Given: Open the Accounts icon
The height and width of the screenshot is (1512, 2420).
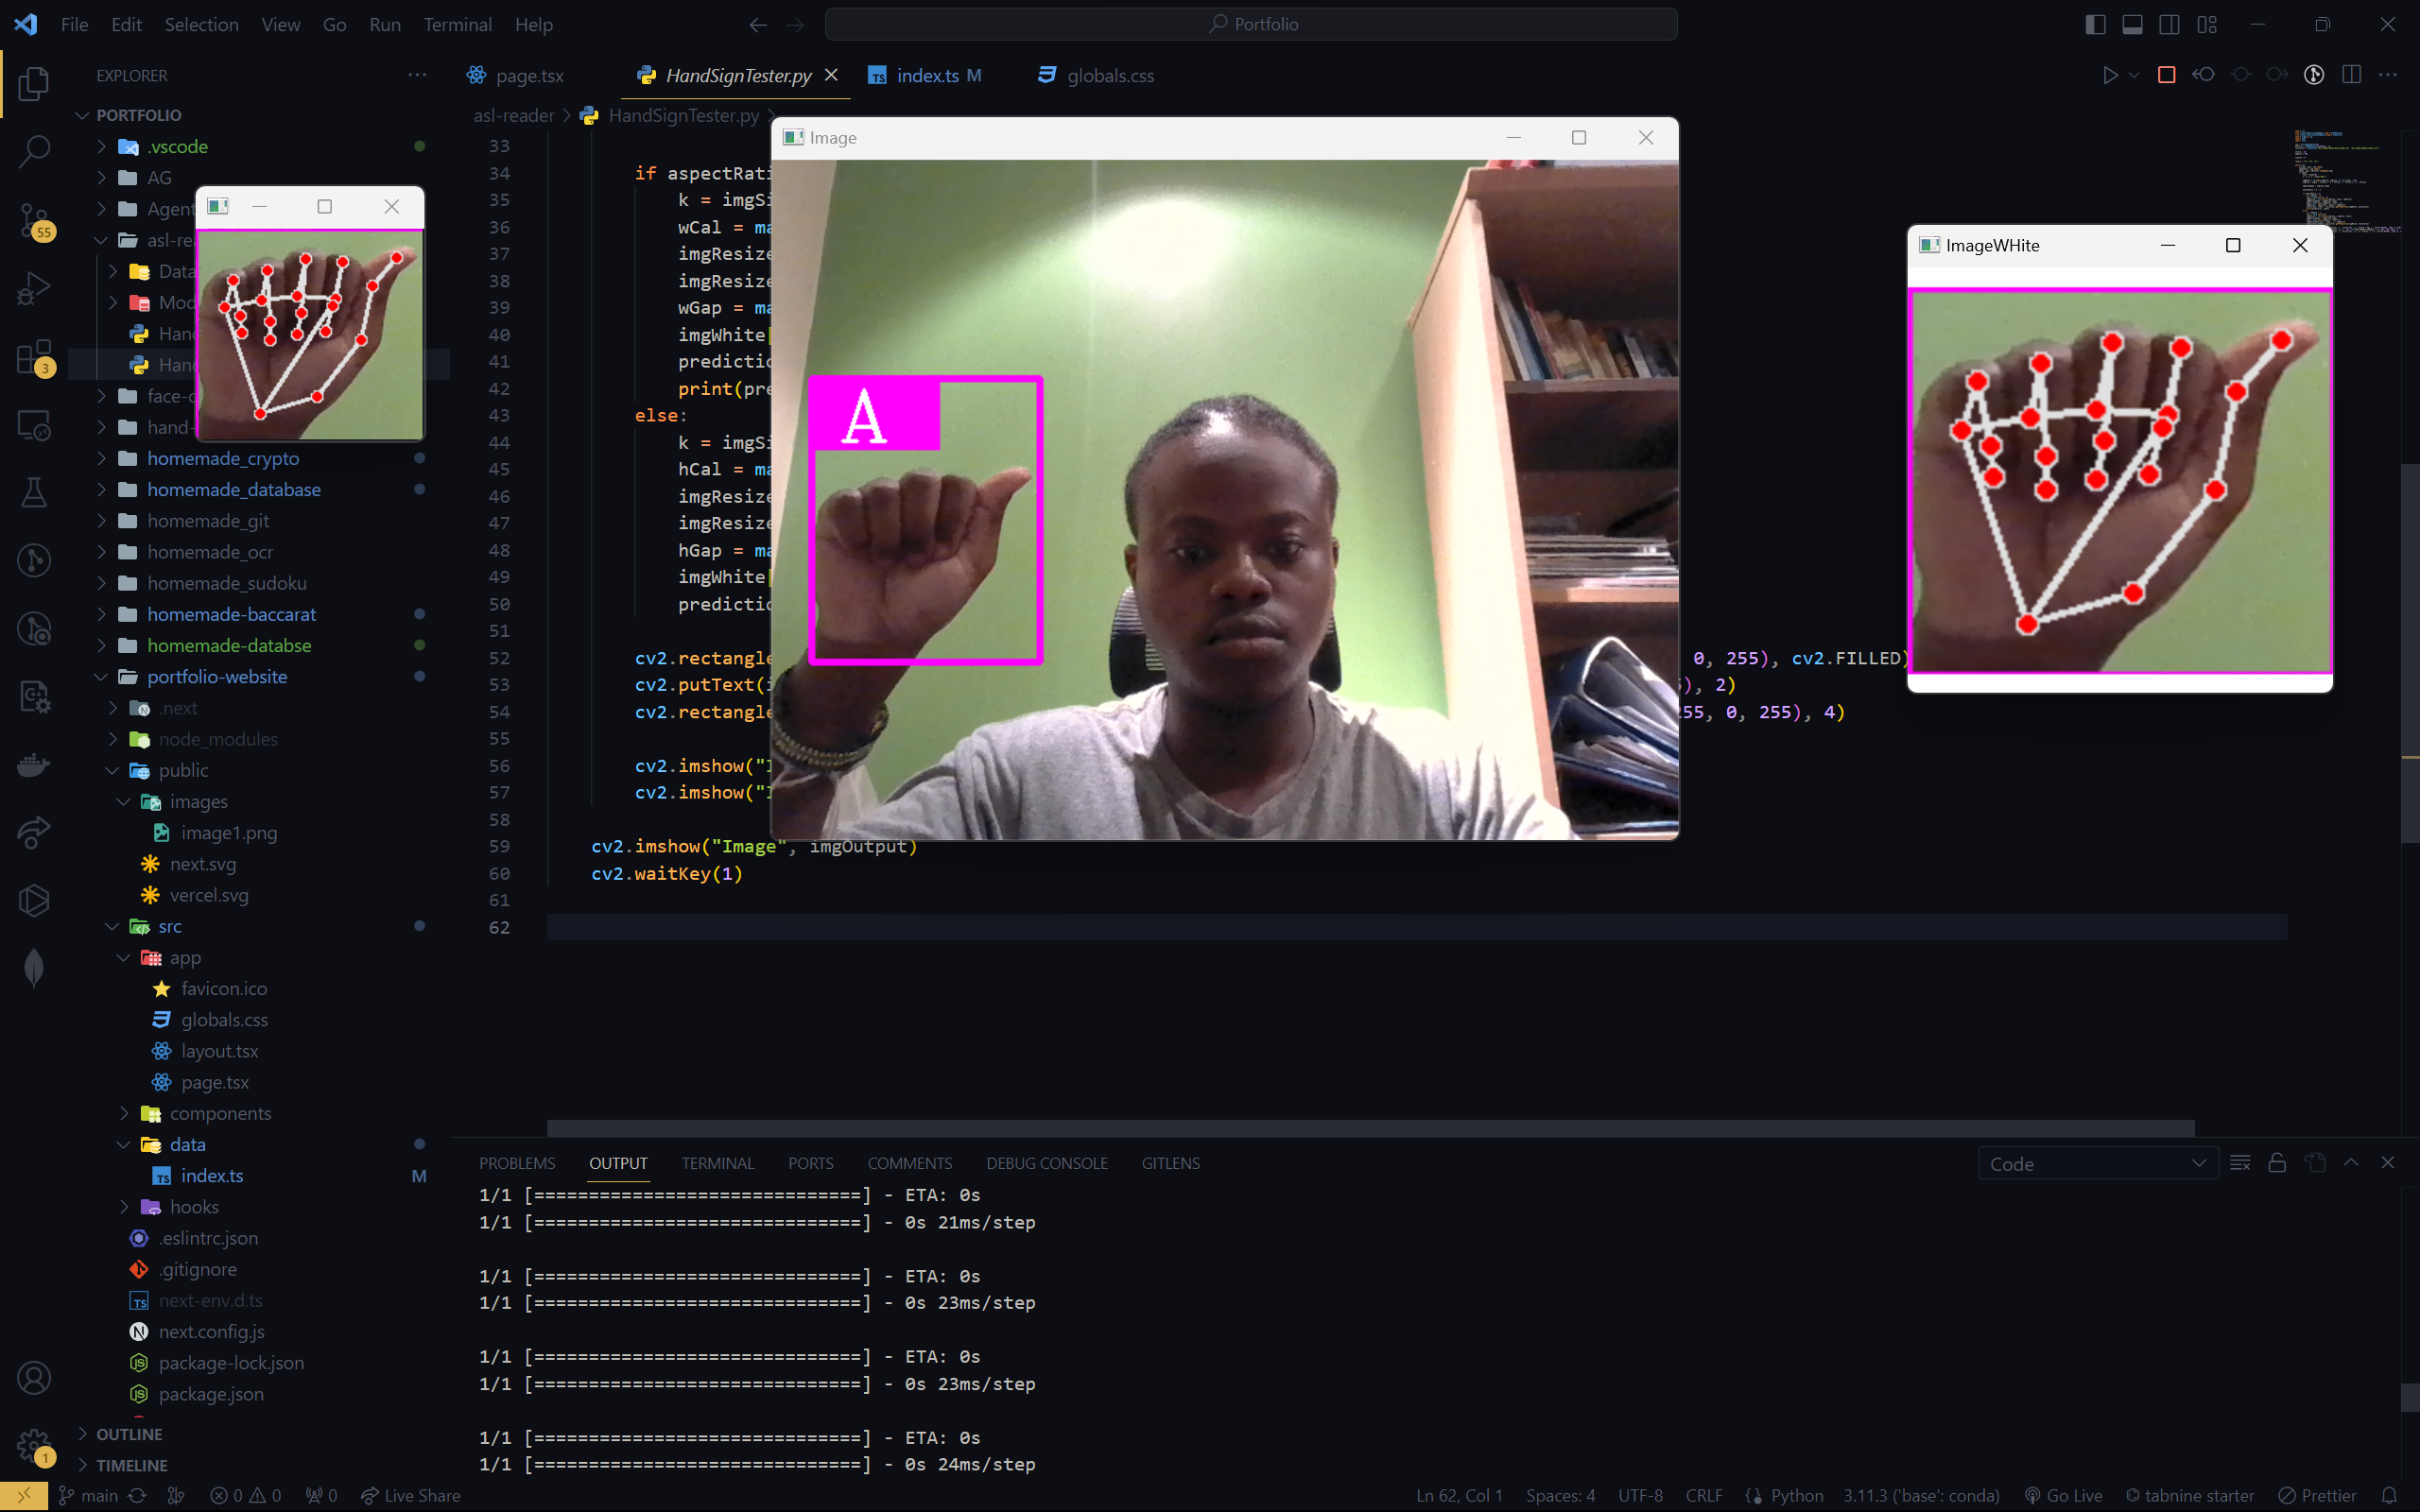Looking at the screenshot, I should (x=34, y=1378).
